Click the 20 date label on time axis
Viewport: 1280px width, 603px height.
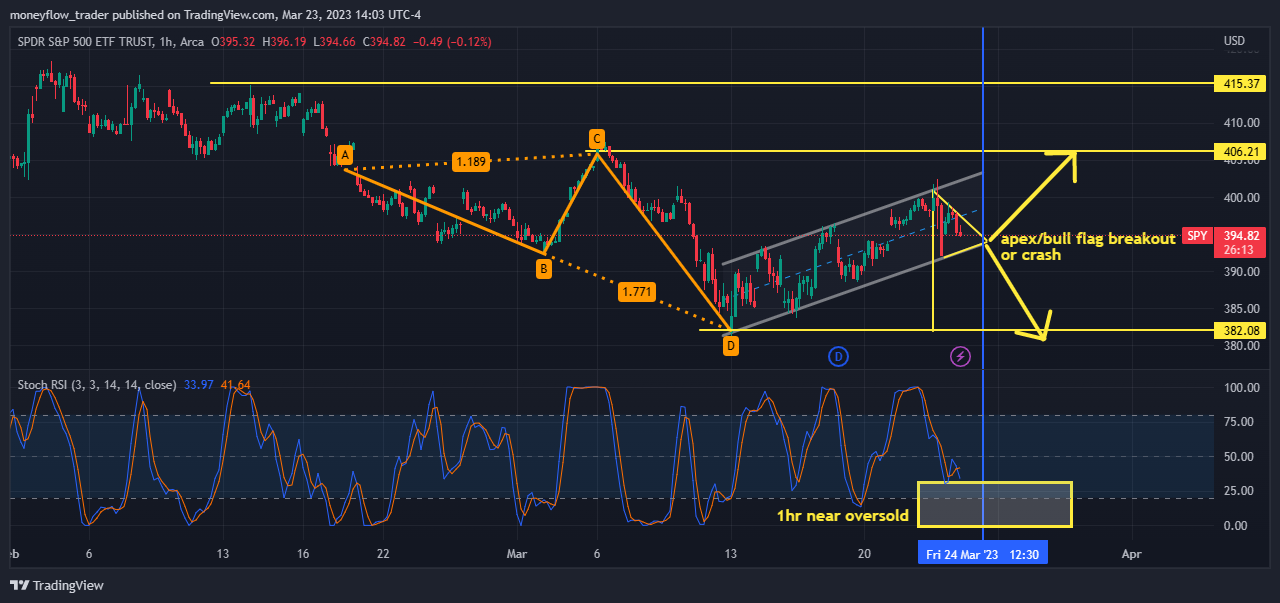coord(865,553)
